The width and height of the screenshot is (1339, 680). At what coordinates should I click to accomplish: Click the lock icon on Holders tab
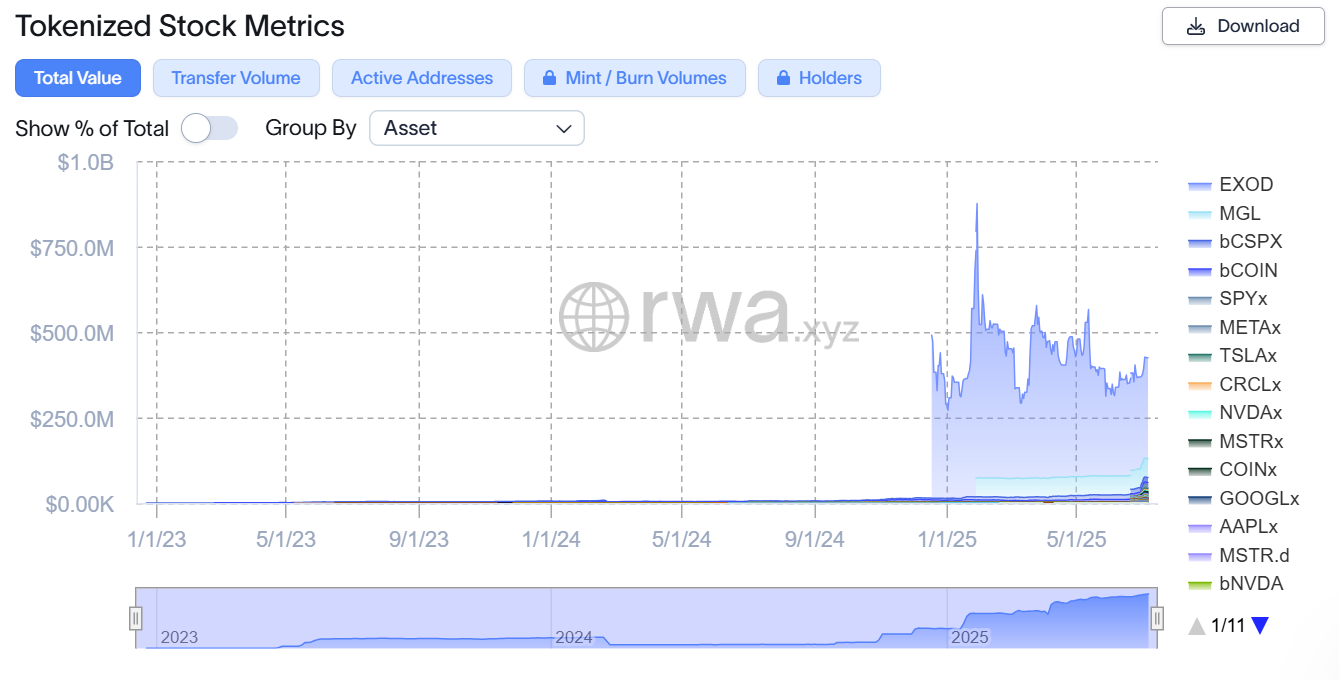pos(782,78)
